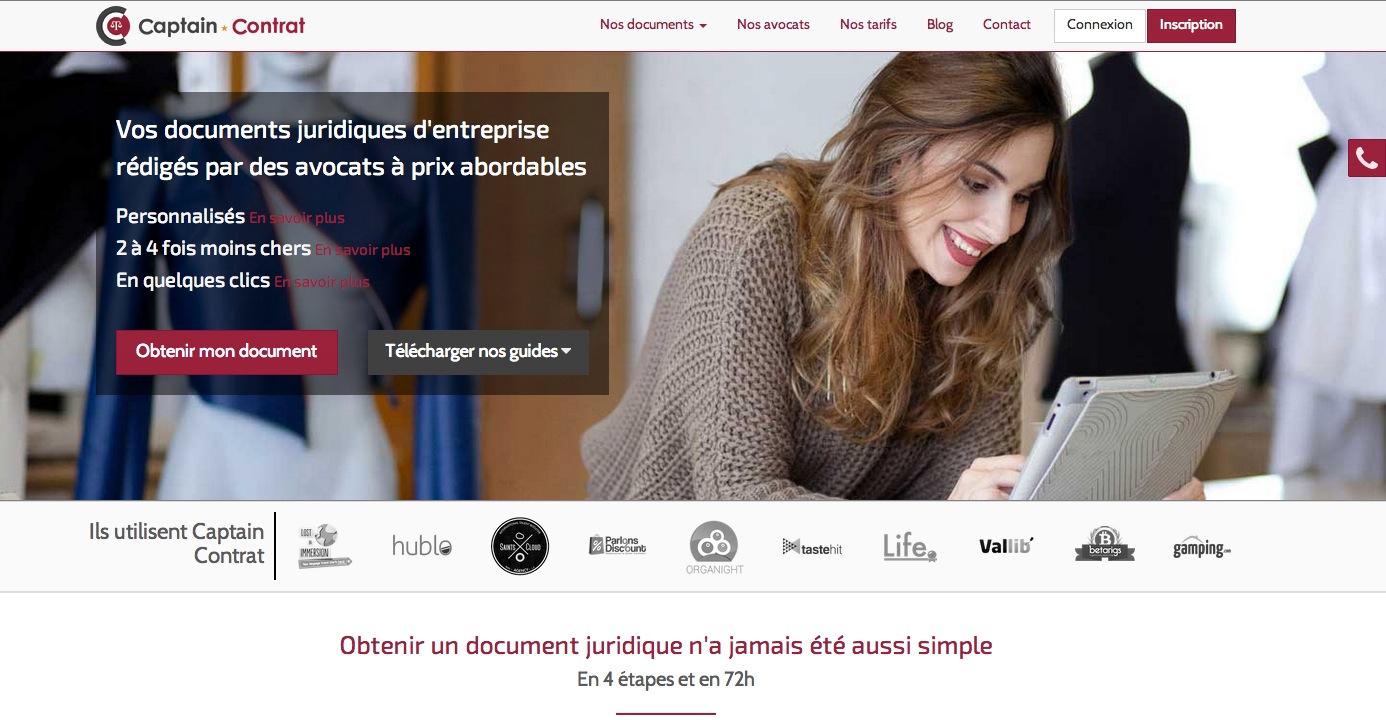The height and width of the screenshot is (720, 1386).
Task: Select the Organight logo
Action: [714, 548]
